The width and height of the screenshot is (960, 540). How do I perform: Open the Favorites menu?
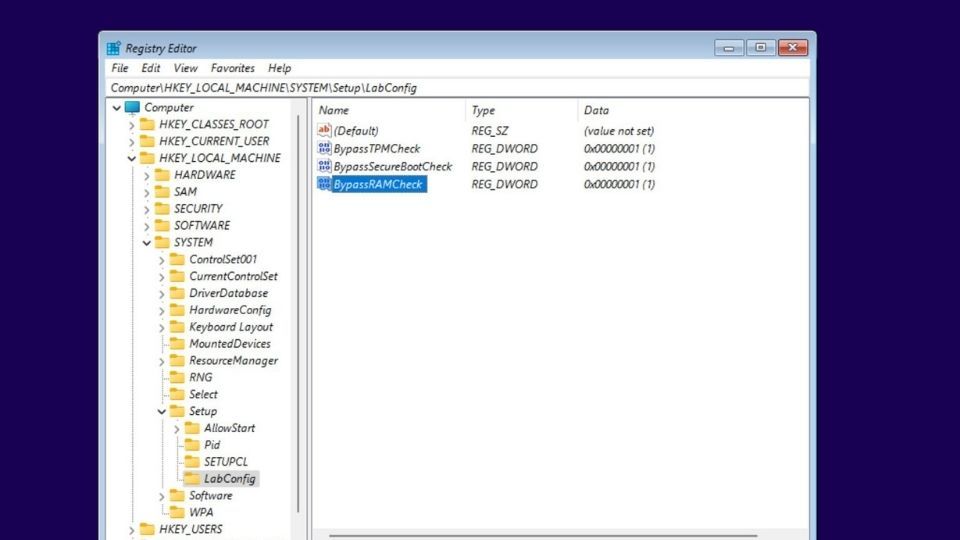click(233, 68)
